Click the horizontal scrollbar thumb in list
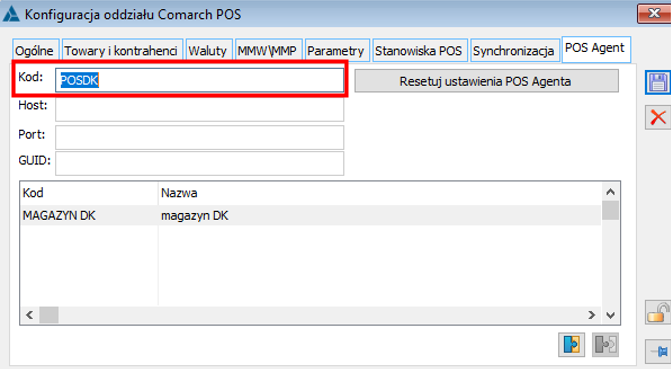The width and height of the screenshot is (671, 369). coord(49,315)
